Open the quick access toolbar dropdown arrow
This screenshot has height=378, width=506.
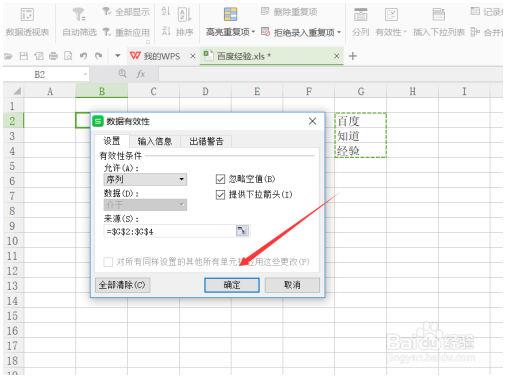click(x=117, y=56)
